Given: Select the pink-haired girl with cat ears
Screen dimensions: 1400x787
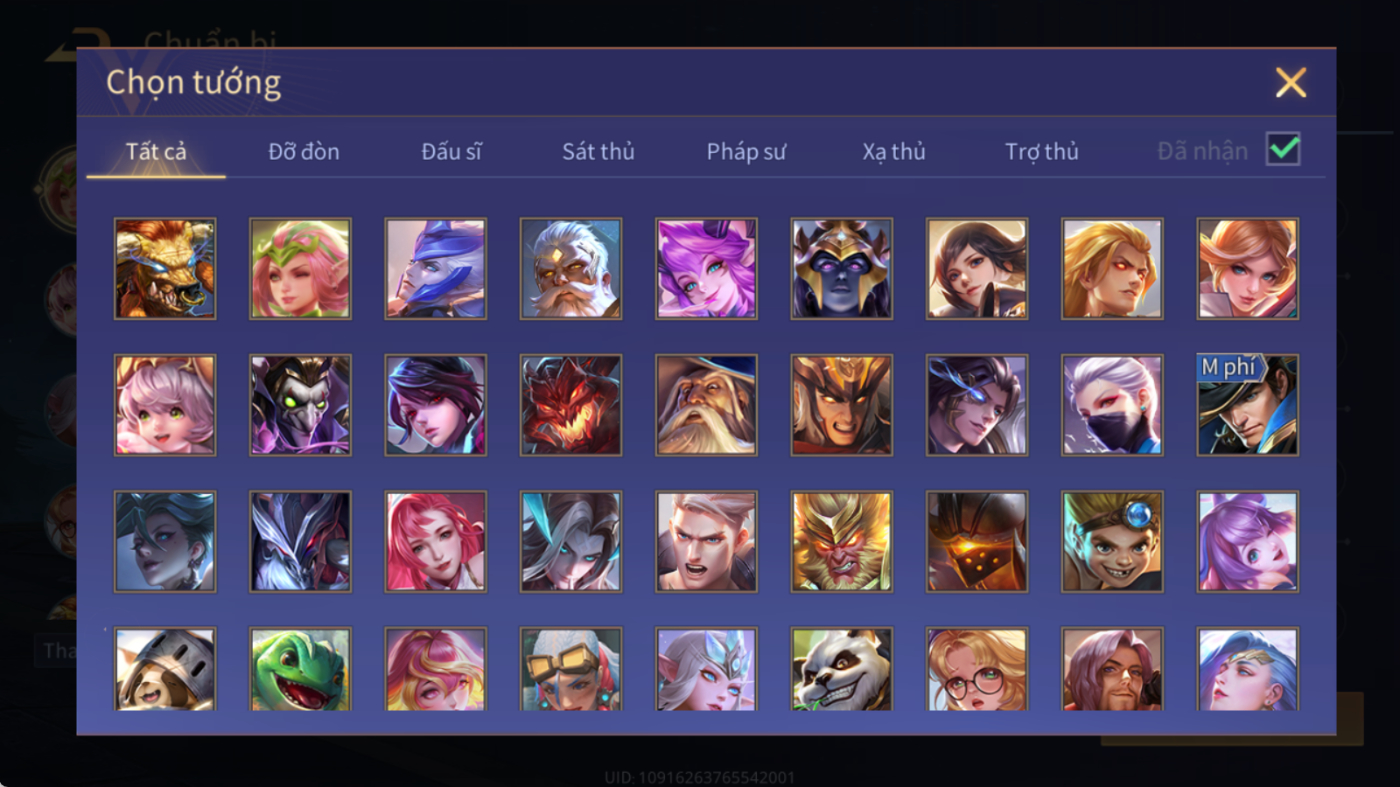Looking at the screenshot, I should [165, 405].
